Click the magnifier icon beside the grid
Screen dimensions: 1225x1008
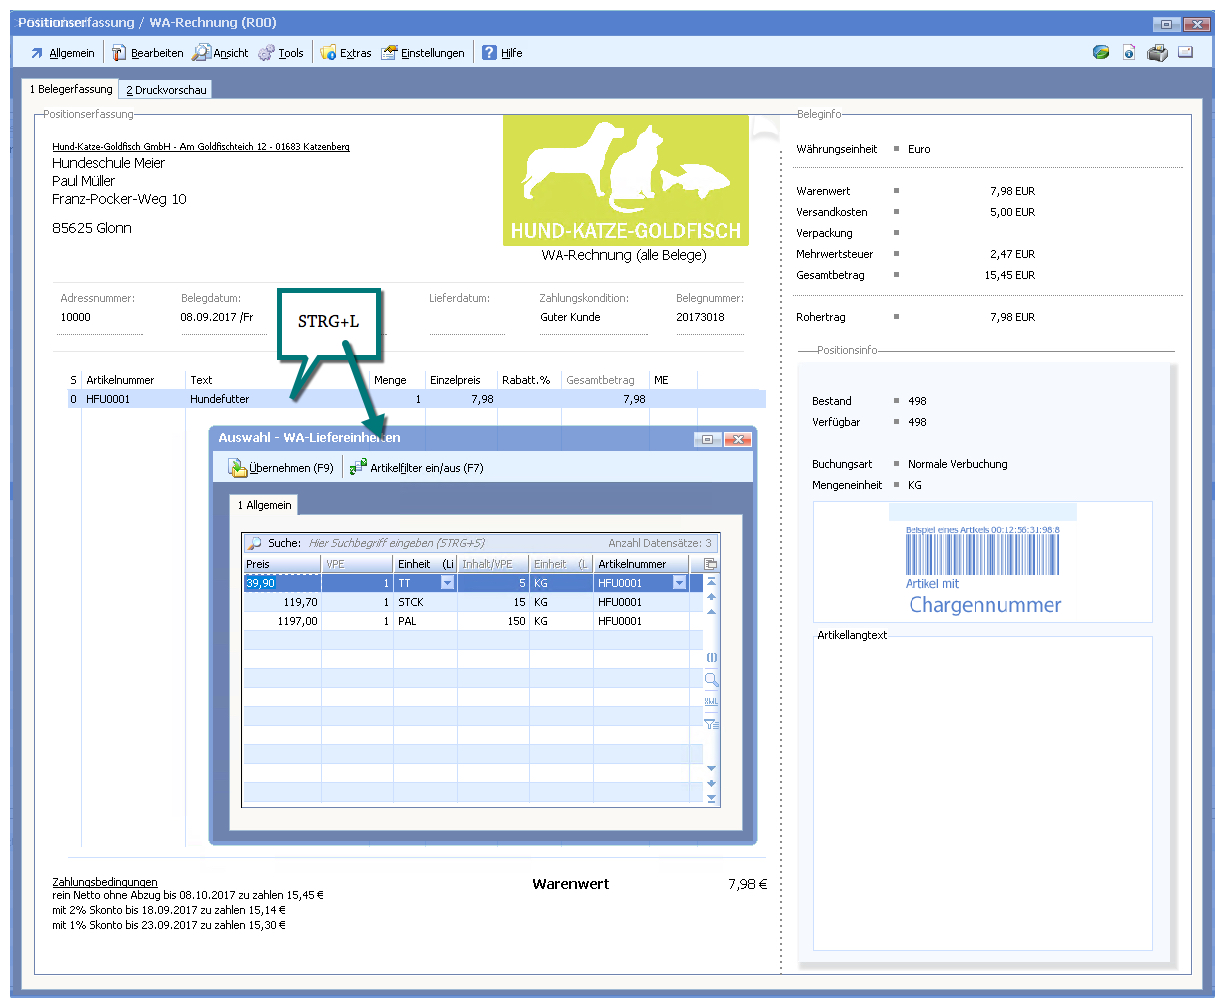[x=712, y=680]
